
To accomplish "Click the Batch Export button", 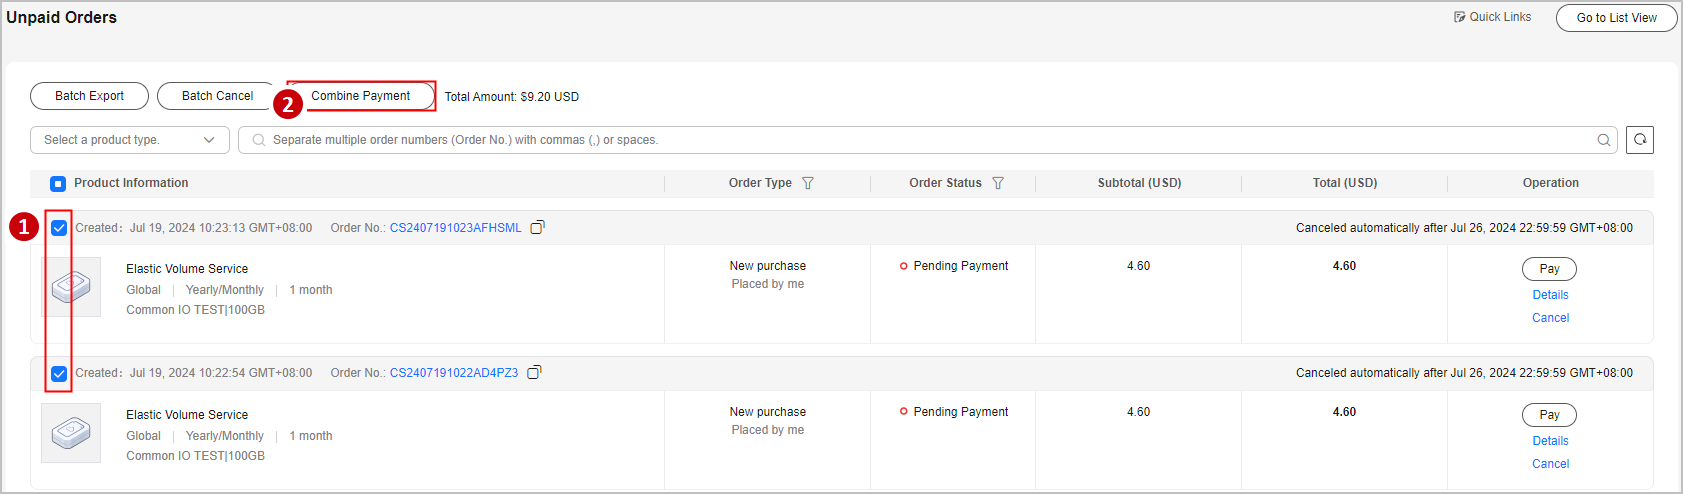I will [x=89, y=96].
